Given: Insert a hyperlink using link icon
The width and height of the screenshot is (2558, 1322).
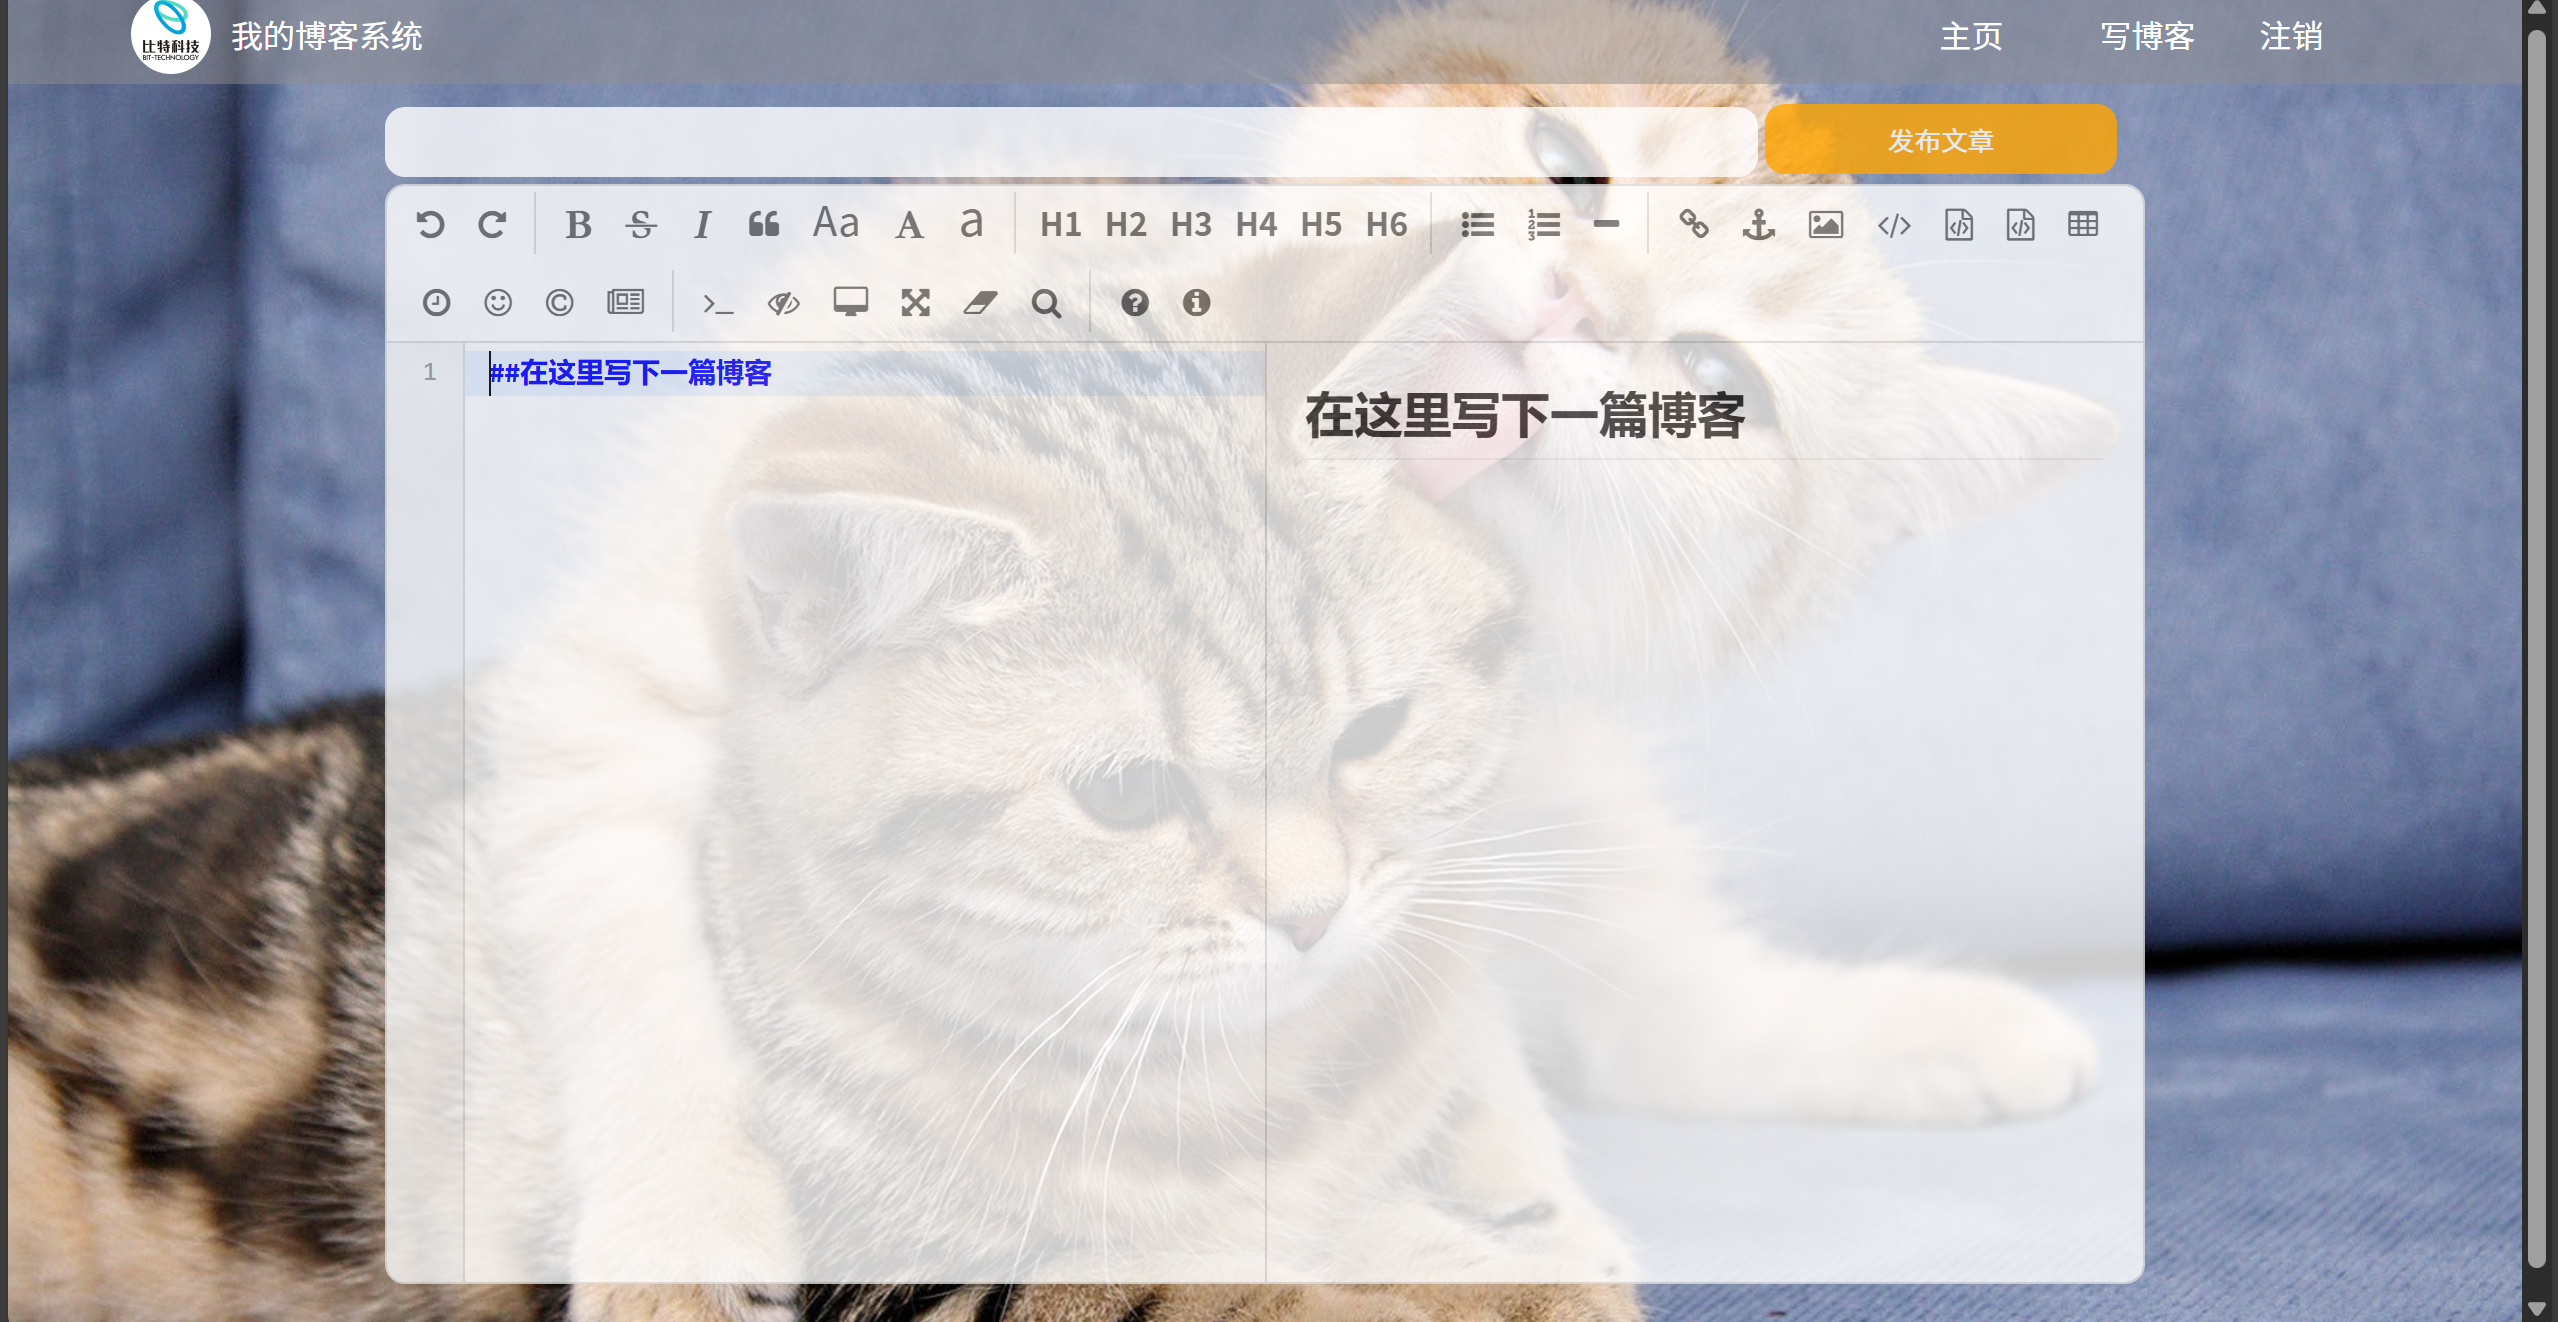Looking at the screenshot, I should [1693, 224].
